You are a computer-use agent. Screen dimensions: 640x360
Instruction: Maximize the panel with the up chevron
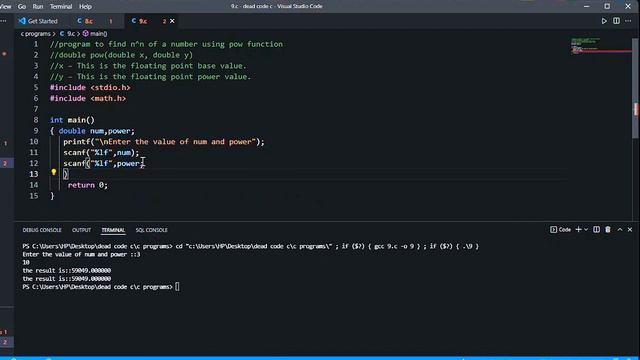click(x=620, y=230)
